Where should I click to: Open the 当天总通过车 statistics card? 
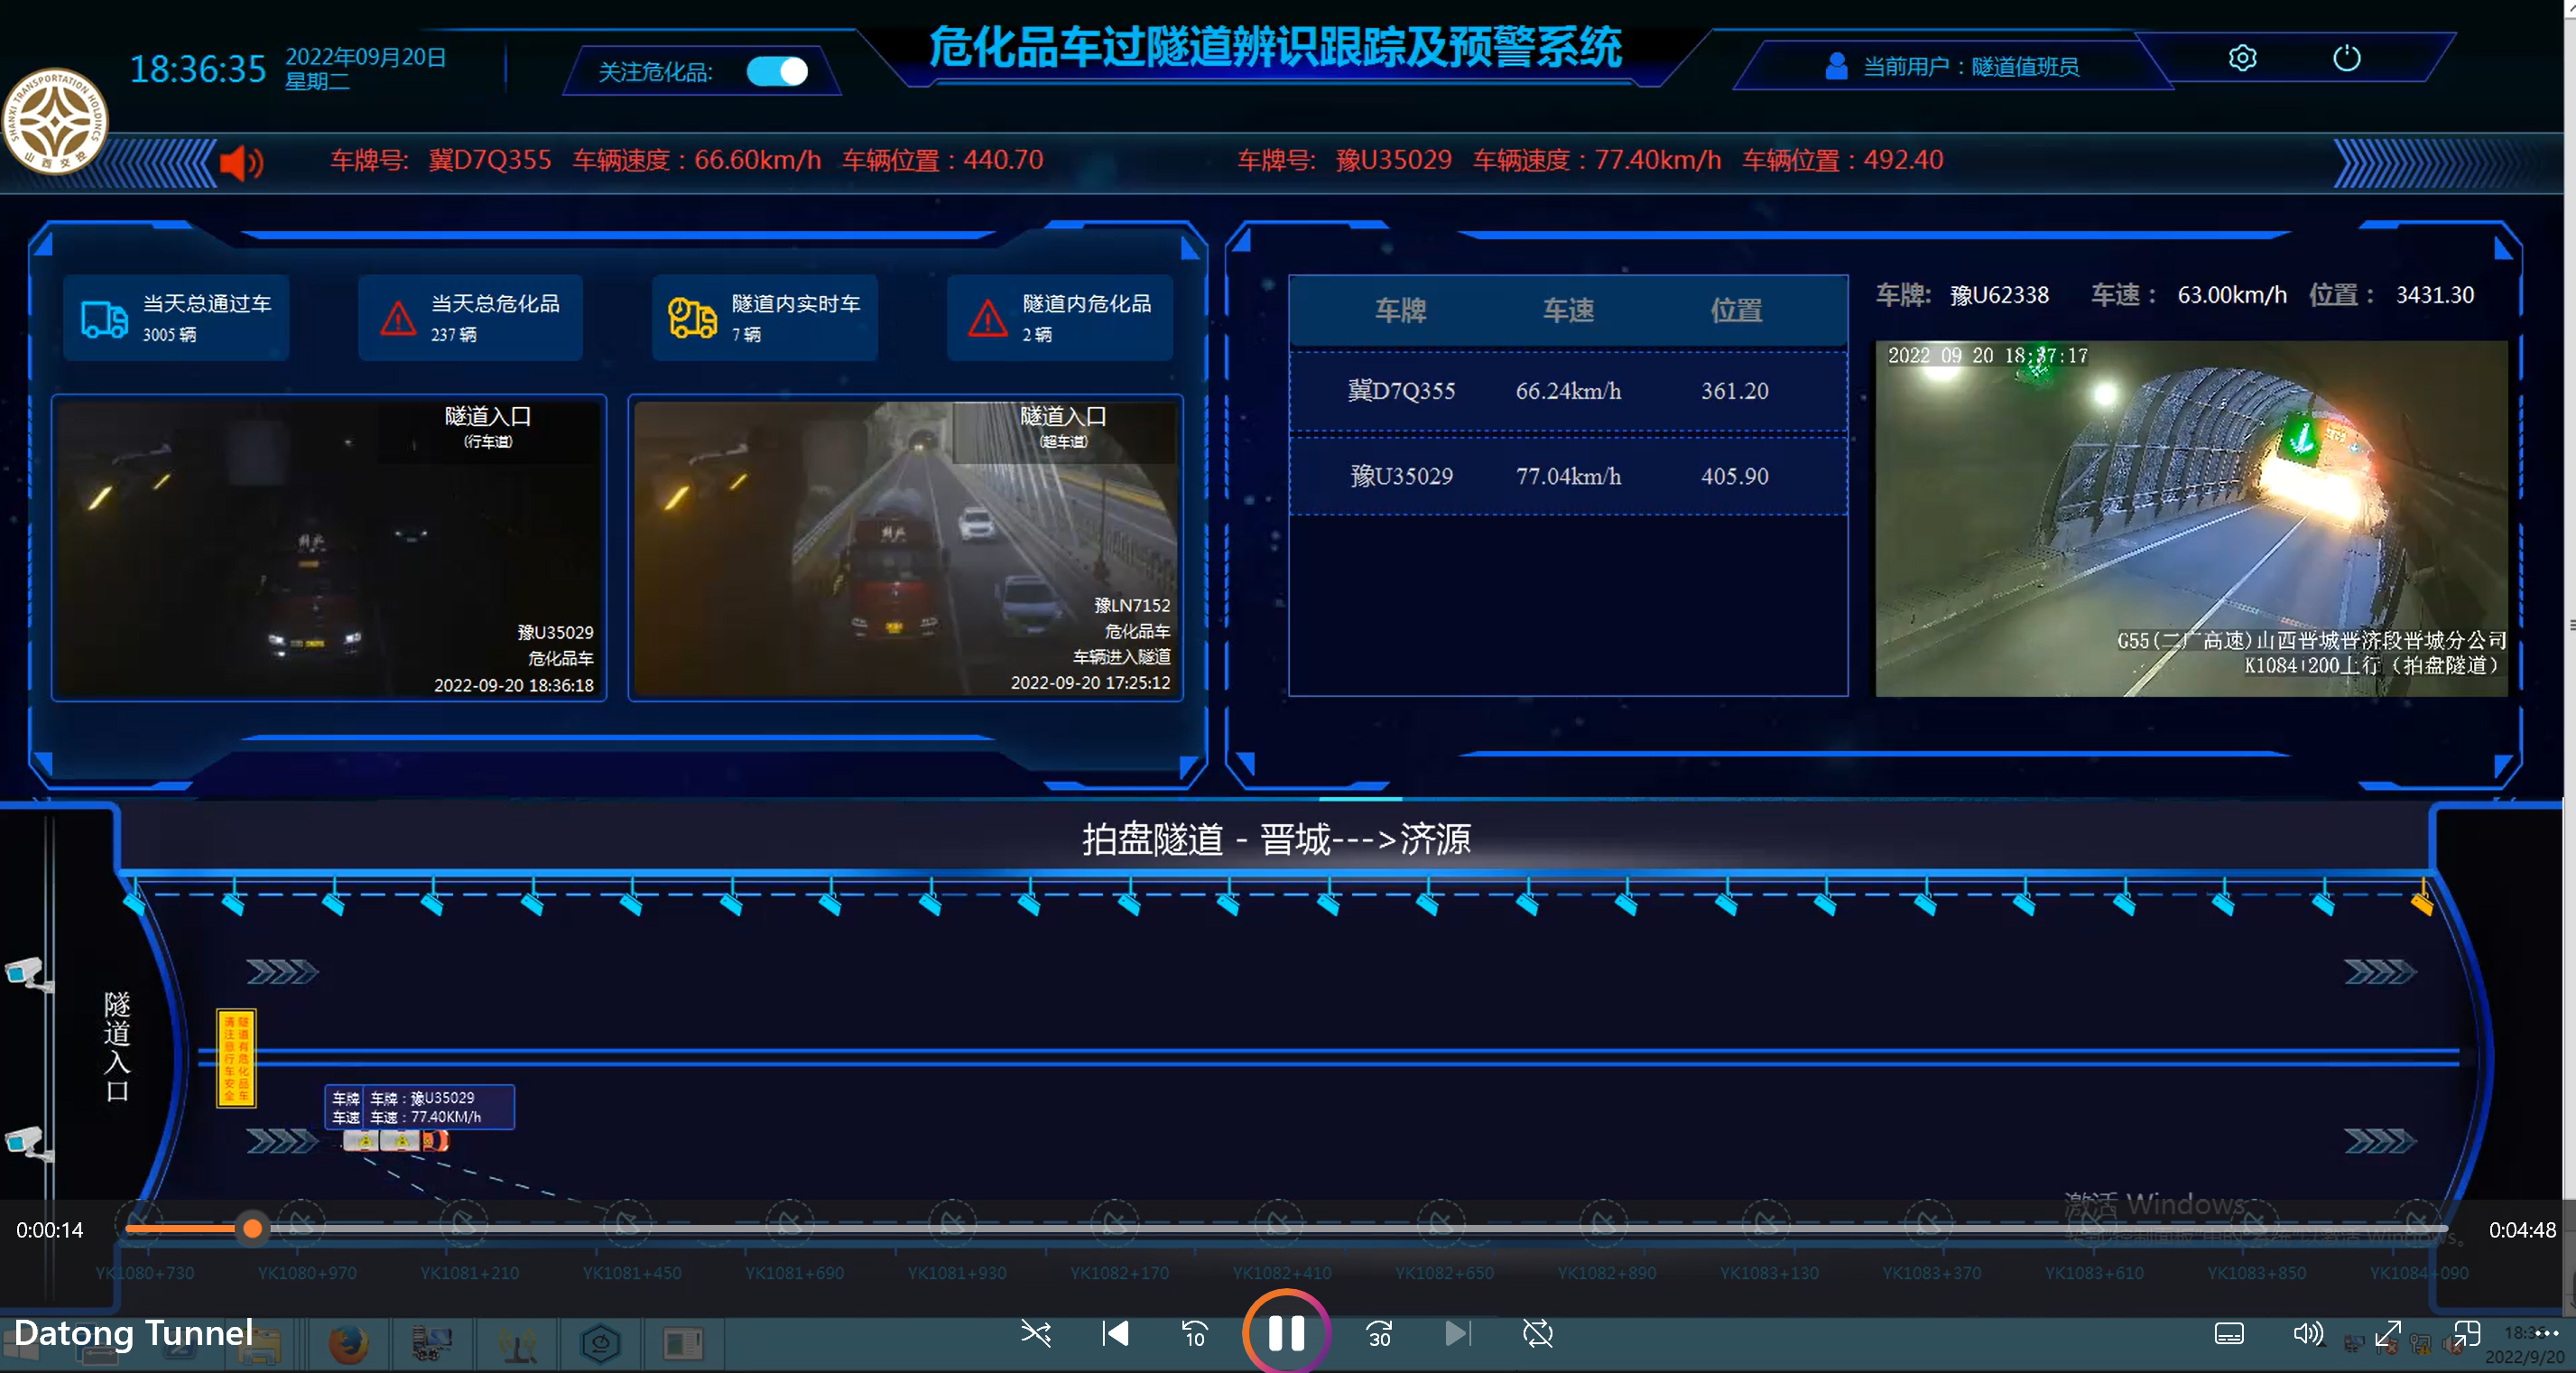tap(176, 318)
